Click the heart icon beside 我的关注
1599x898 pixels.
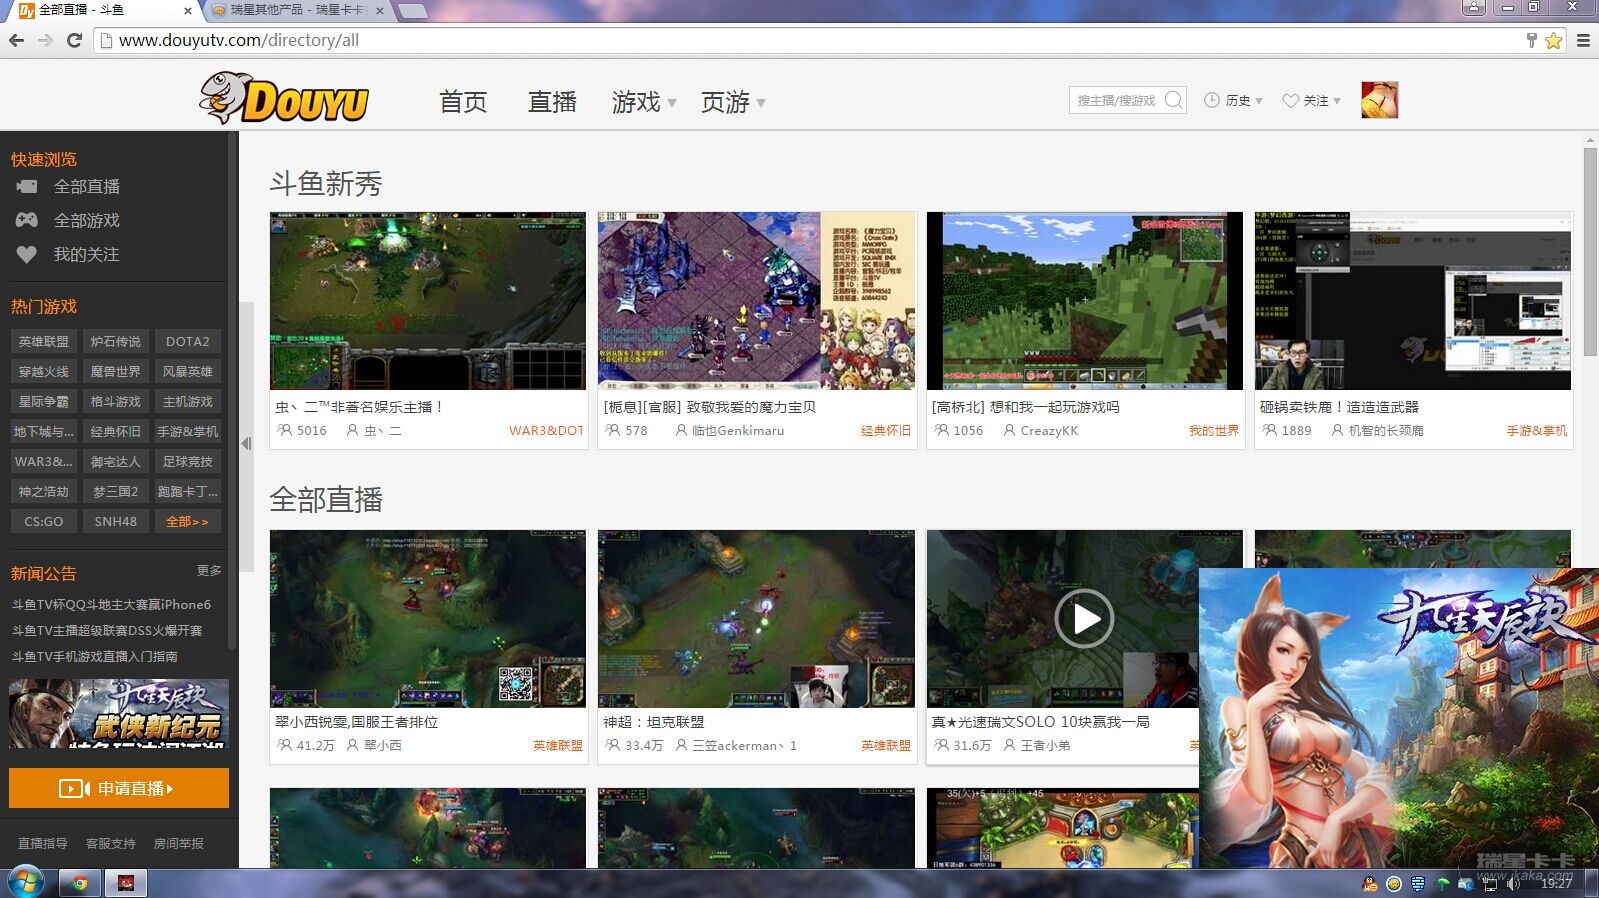click(27, 254)
